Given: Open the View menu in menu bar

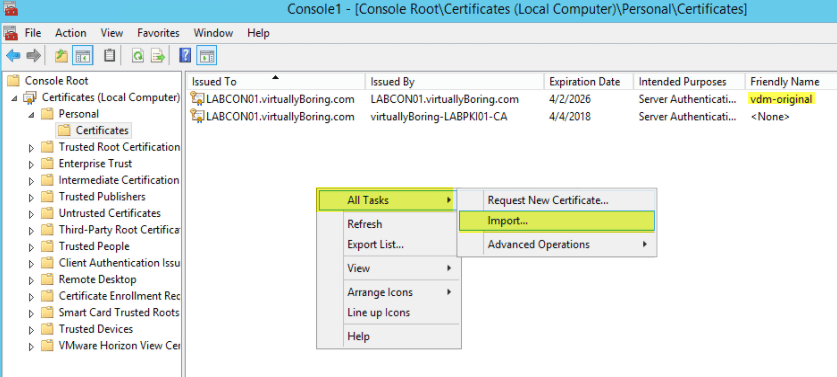Looking at the screenshot, I should click(112, 33).
